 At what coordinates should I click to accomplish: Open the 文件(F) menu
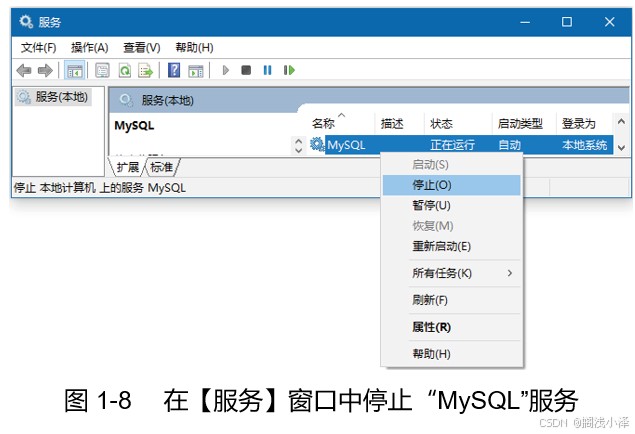tap(38, 48)
